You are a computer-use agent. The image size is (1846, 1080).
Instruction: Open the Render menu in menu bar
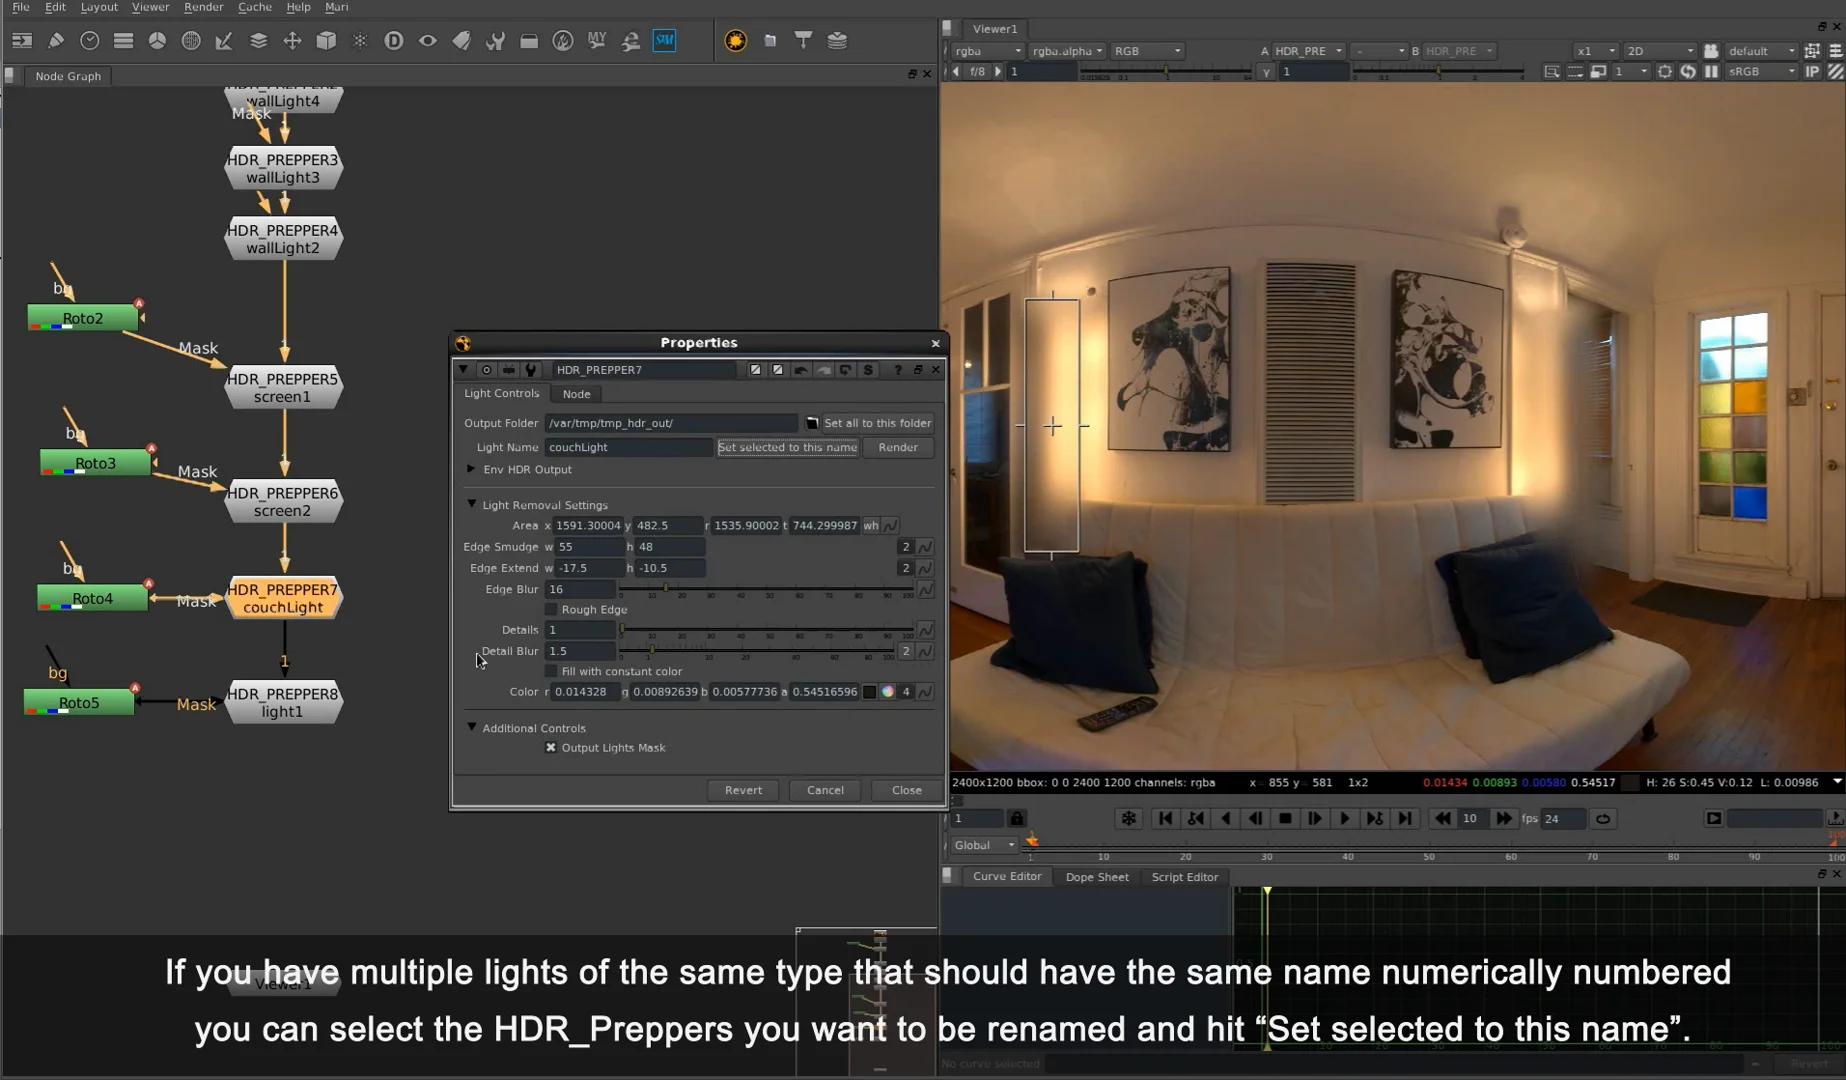(x=203, y=7)
